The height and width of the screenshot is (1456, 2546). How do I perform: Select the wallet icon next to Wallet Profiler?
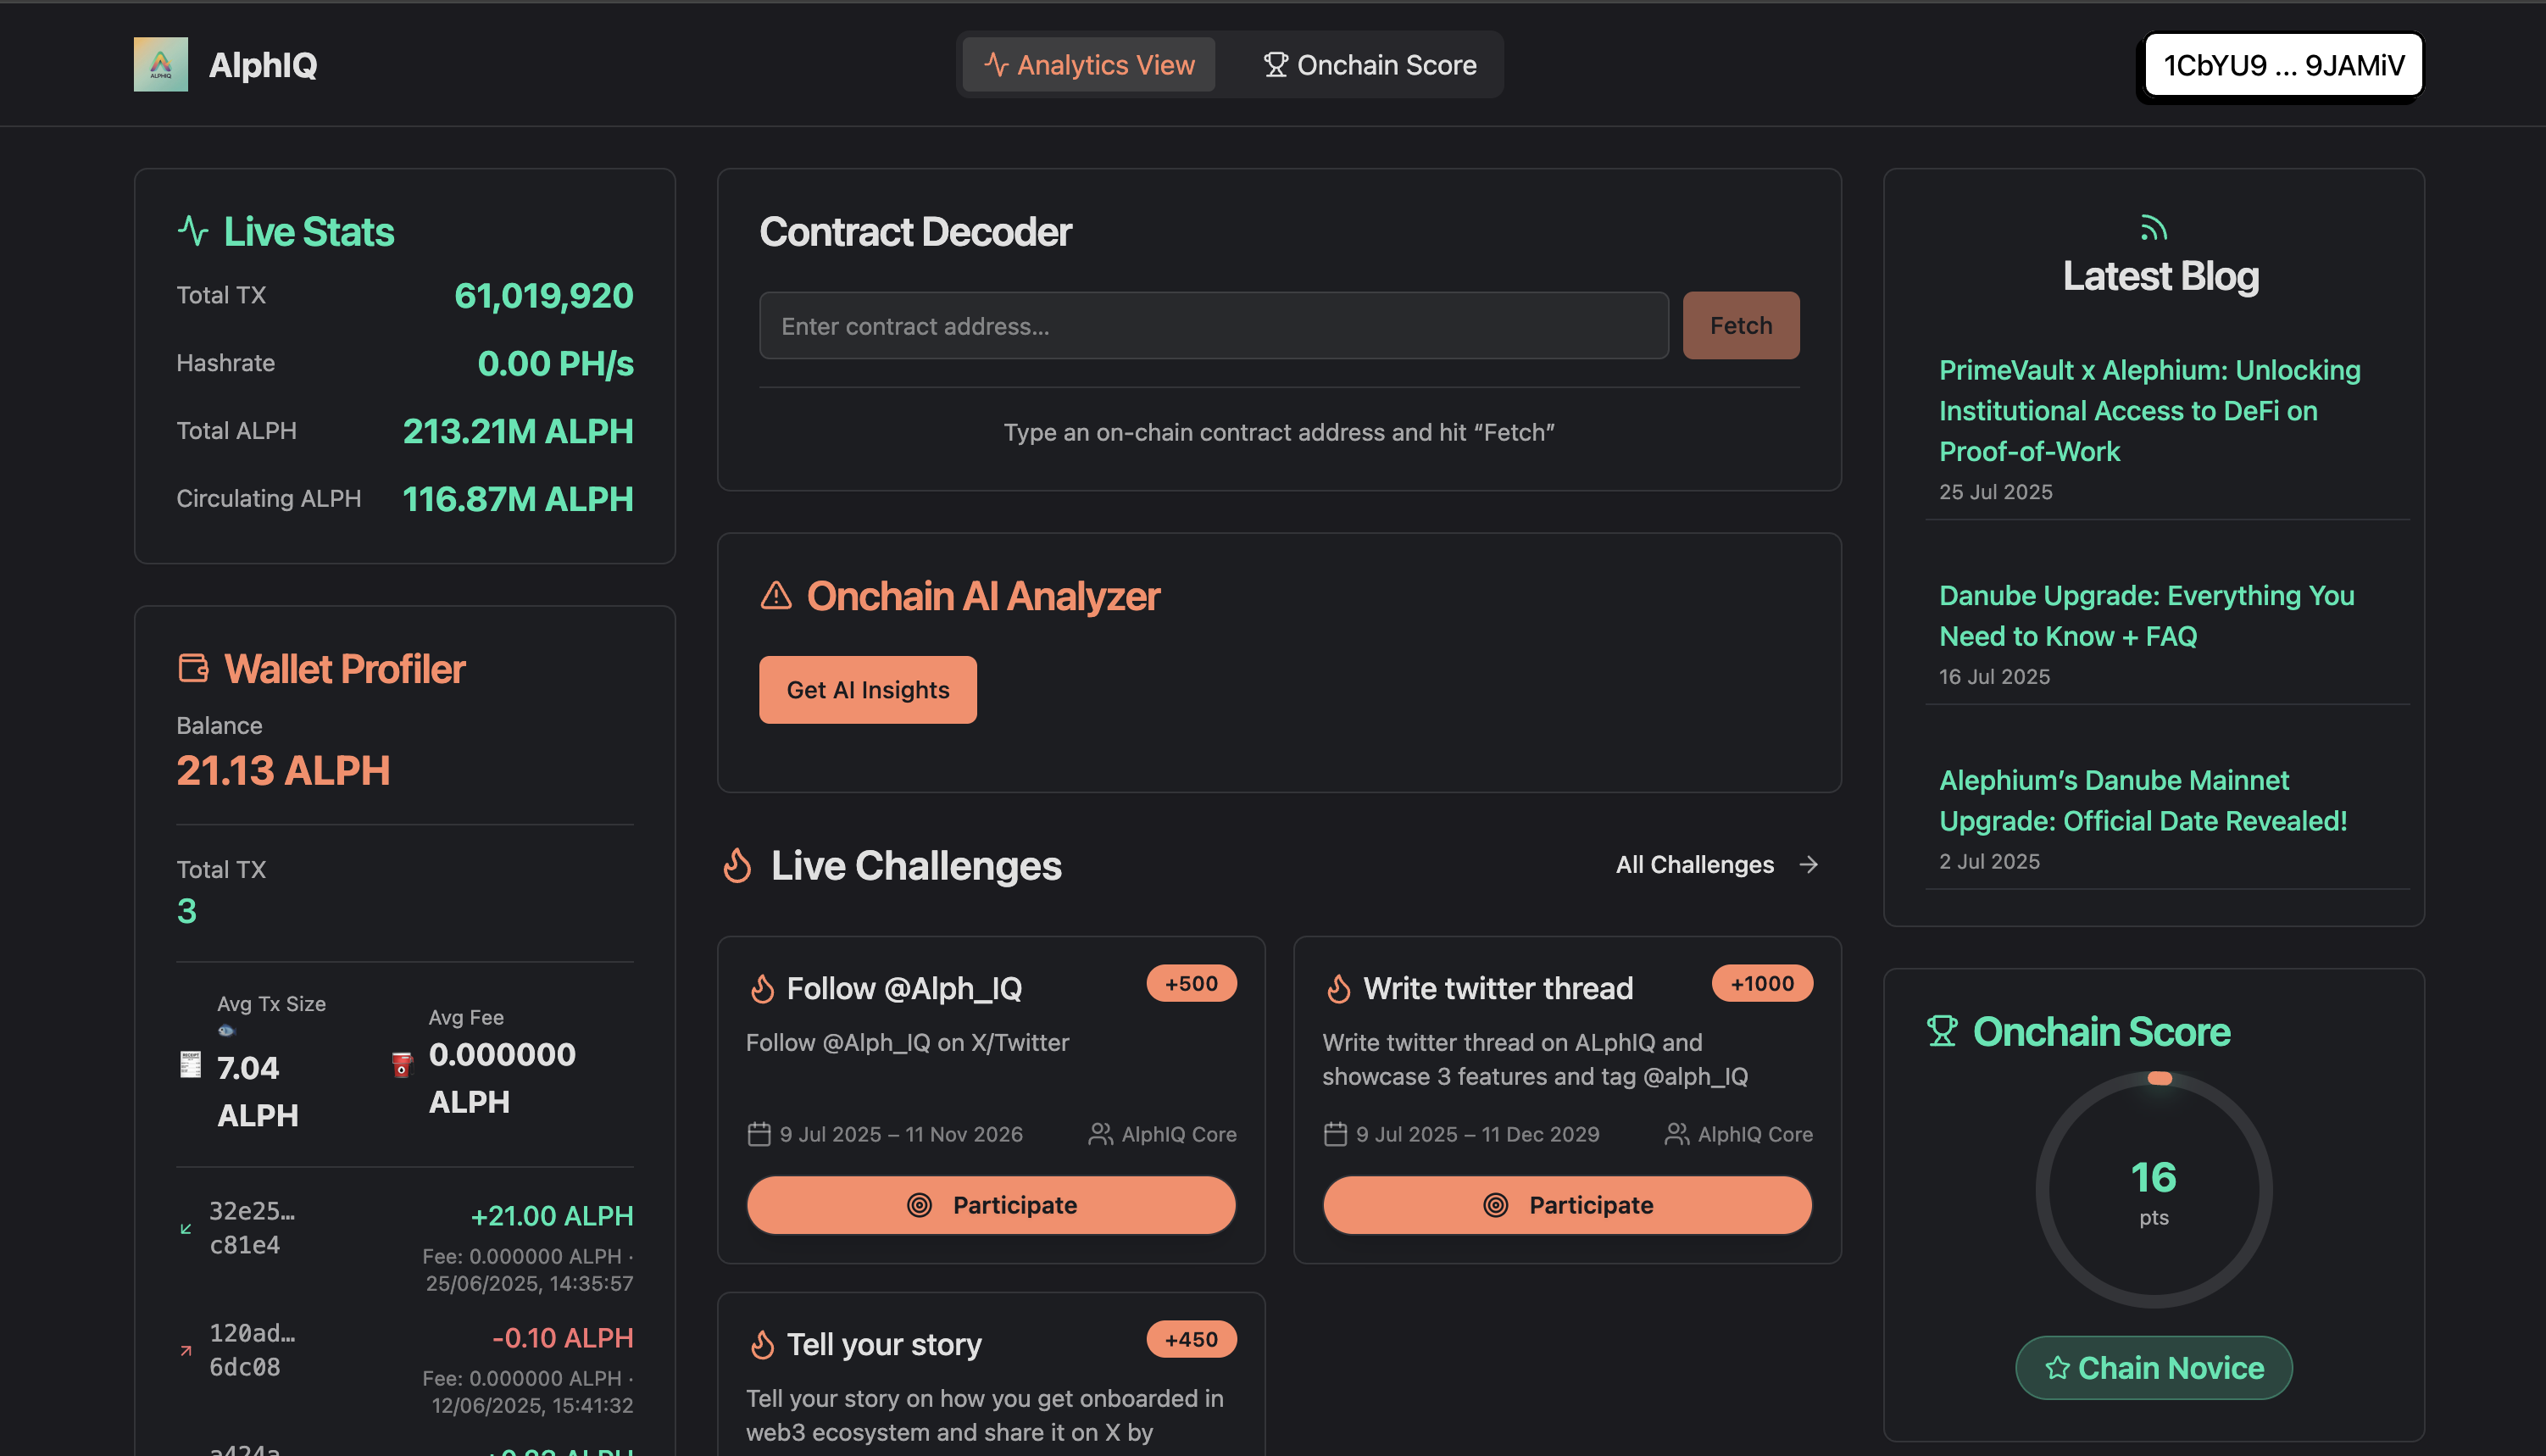pos(193,667)
